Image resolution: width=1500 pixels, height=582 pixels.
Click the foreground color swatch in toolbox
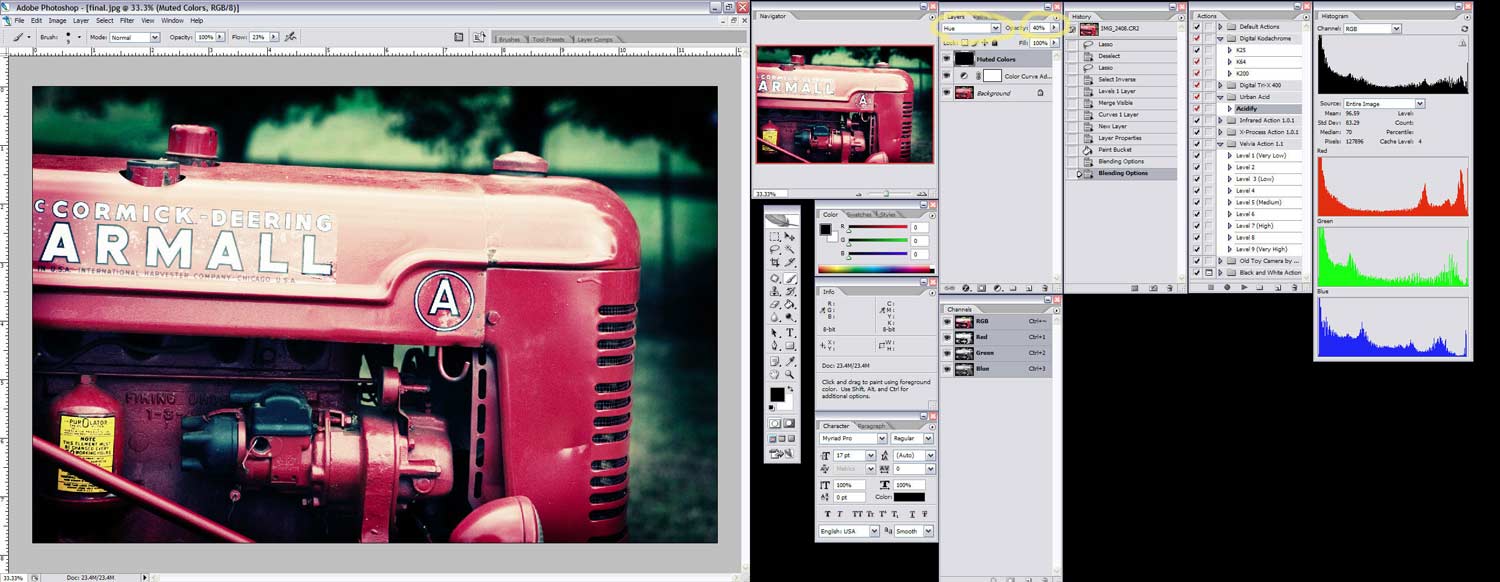[777, 395]
